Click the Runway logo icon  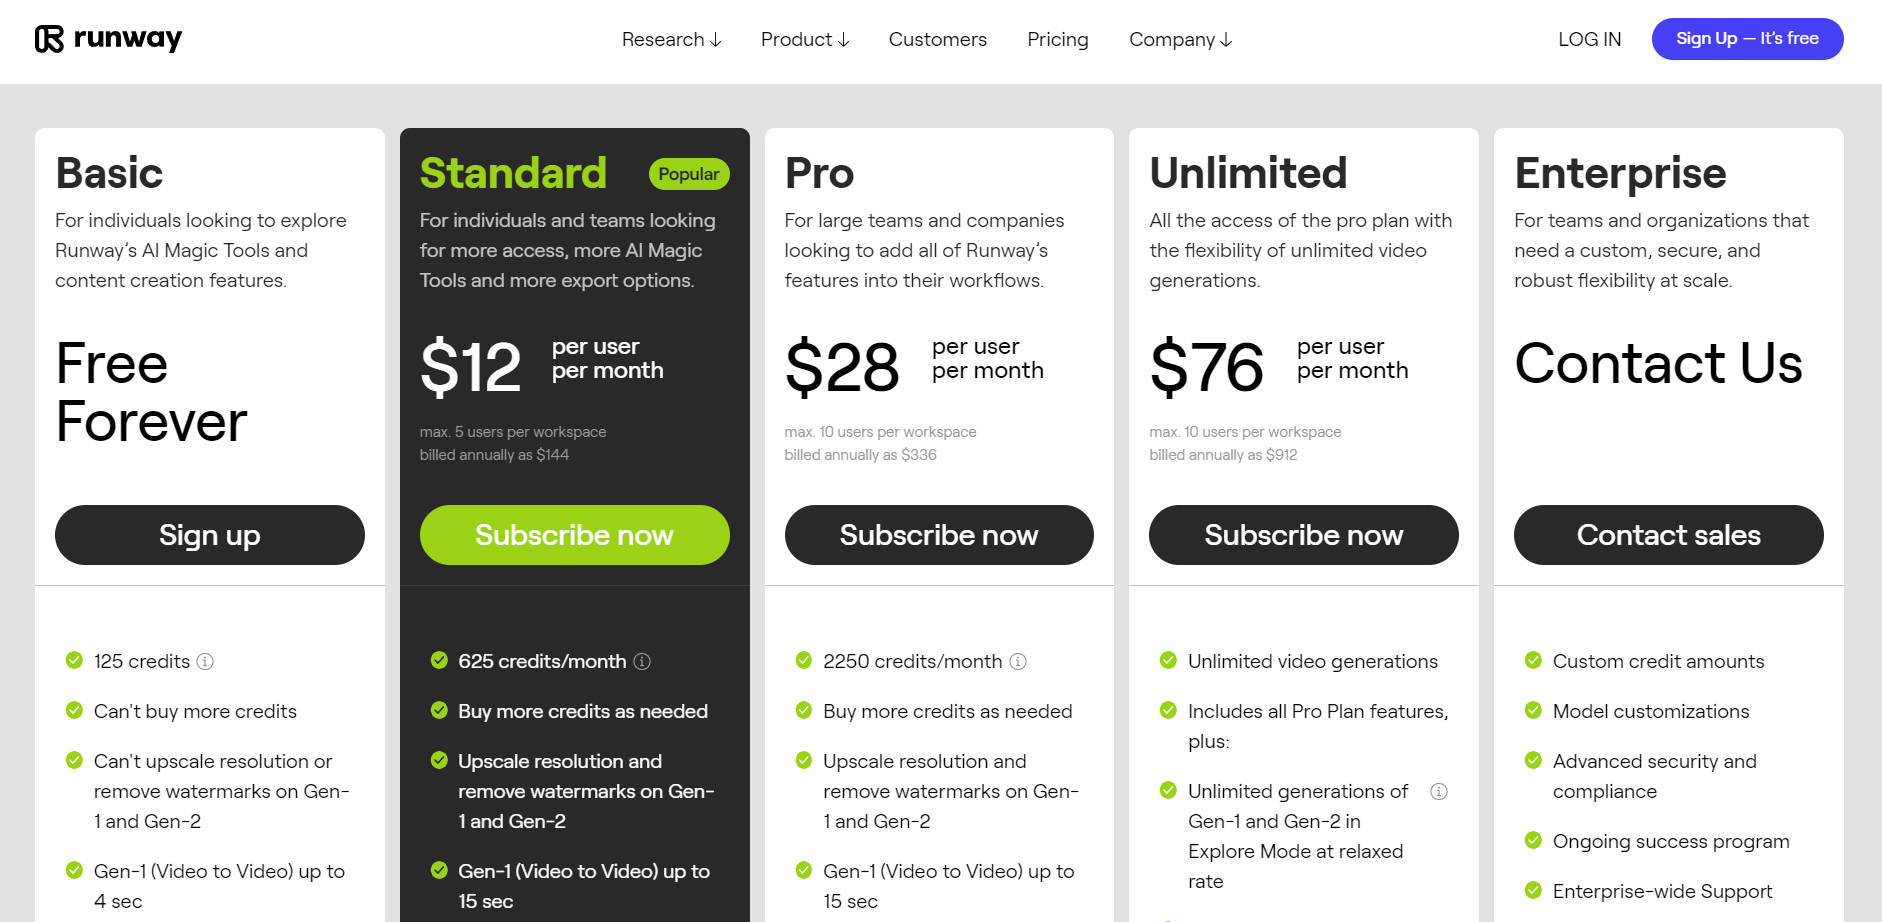[49, 39]
